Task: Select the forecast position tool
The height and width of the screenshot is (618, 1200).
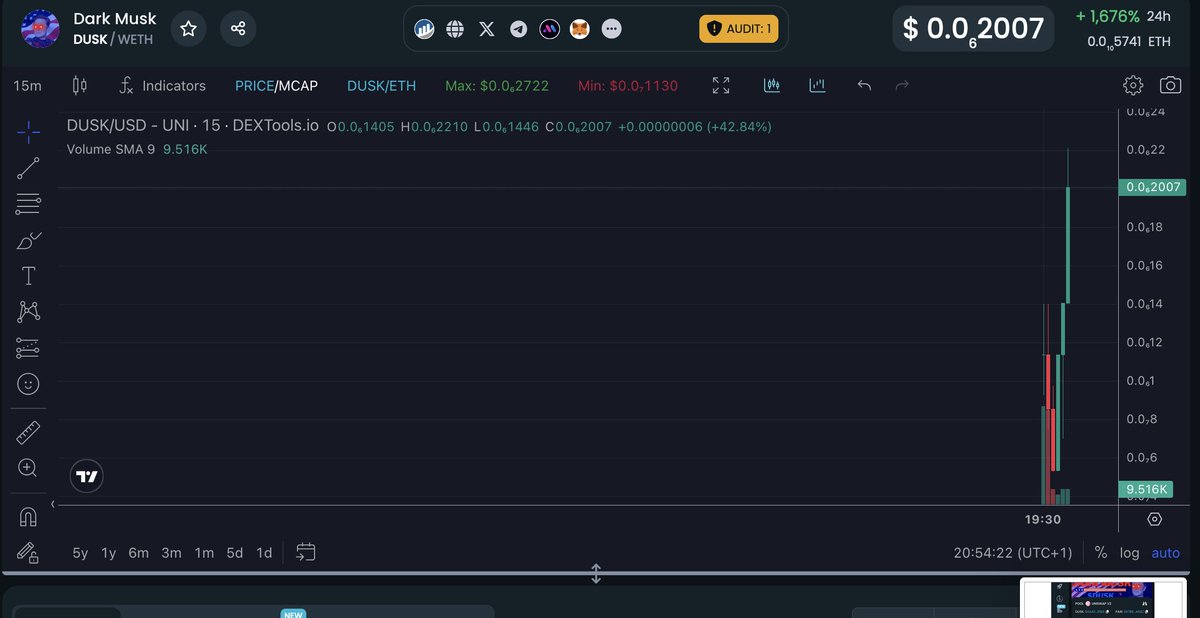Action: coord(28,348)
